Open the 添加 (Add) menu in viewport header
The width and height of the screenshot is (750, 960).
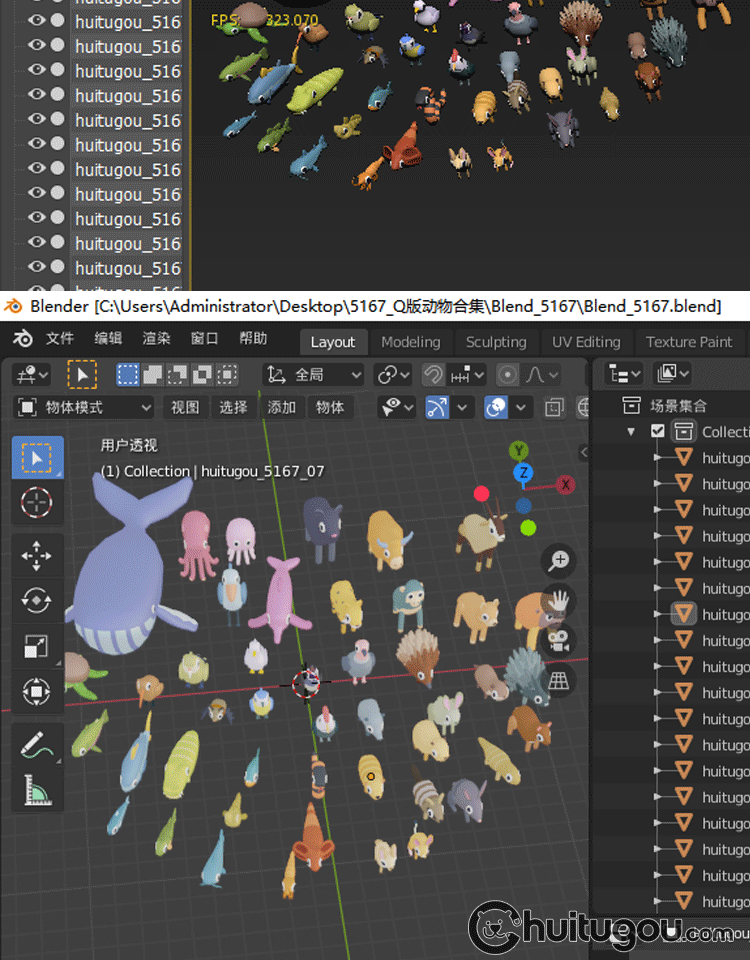282,407
